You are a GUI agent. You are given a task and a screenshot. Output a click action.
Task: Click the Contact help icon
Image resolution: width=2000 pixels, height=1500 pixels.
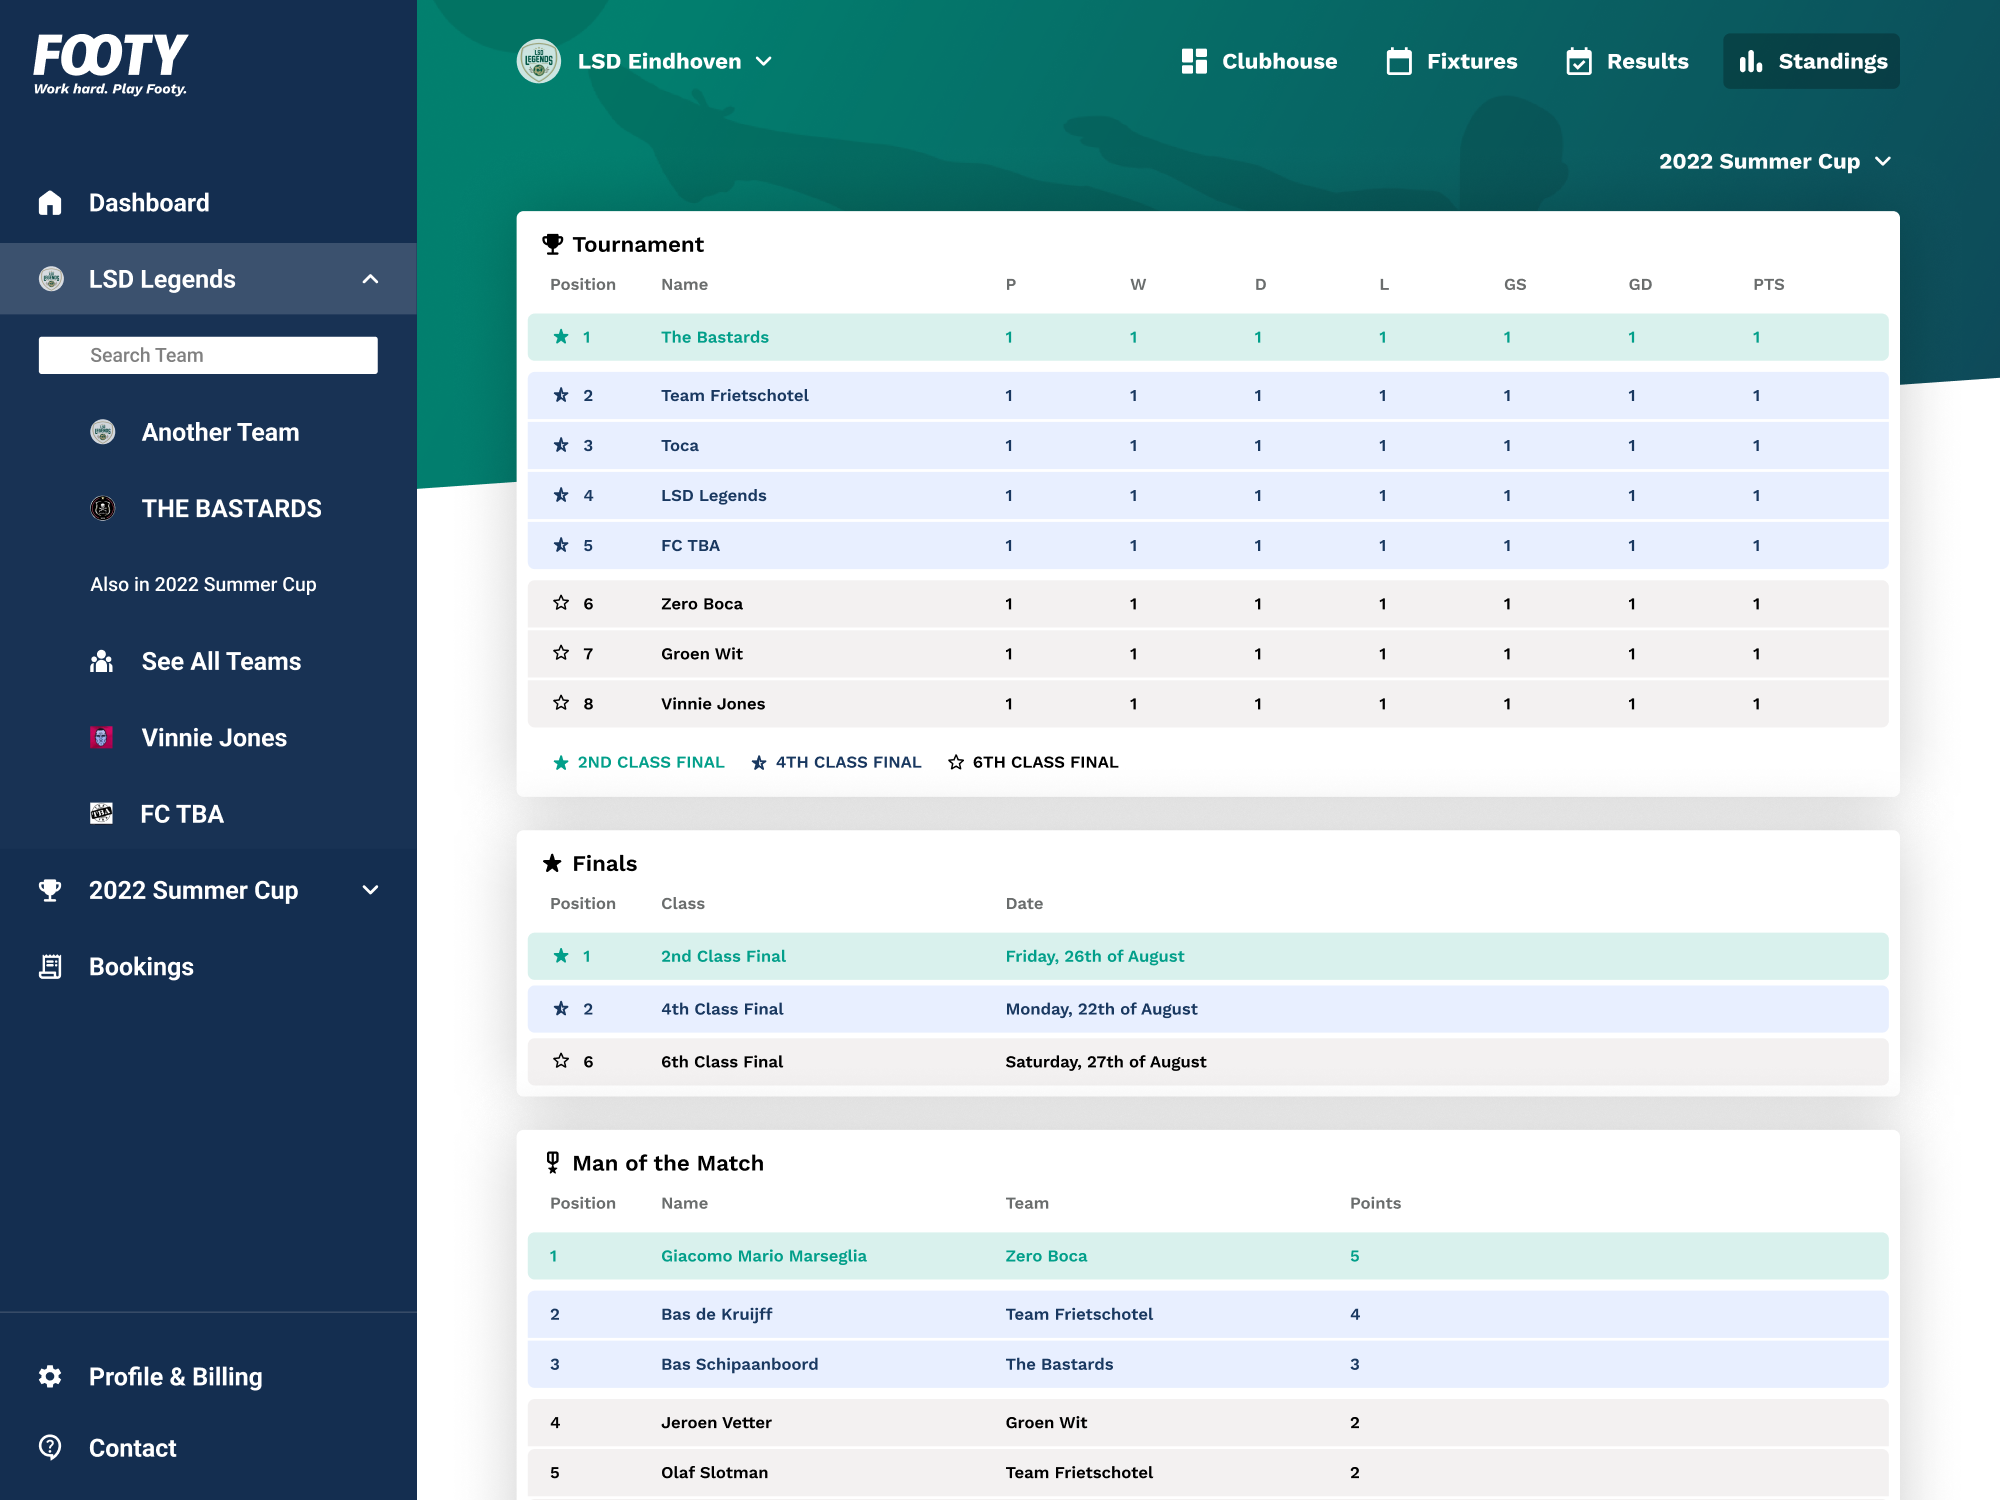click(50, 1447)
